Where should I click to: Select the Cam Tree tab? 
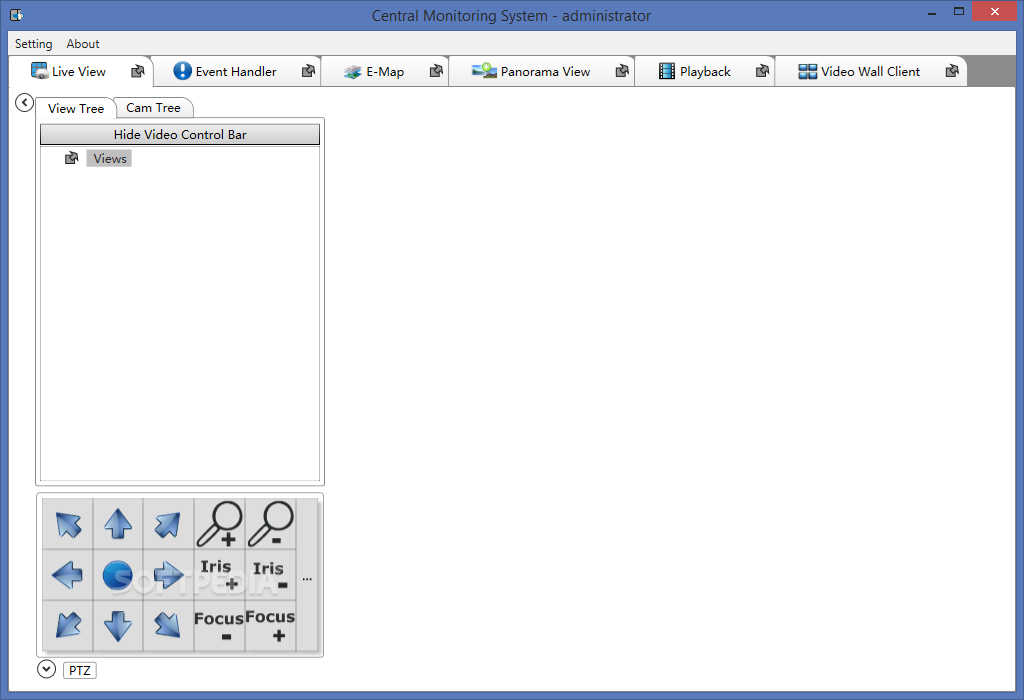153,108
